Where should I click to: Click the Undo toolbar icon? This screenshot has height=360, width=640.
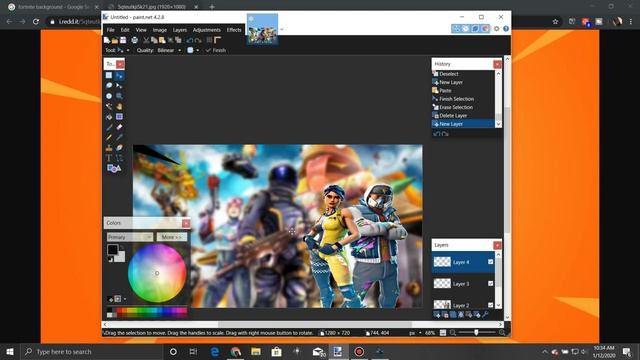tap(190, 40)
